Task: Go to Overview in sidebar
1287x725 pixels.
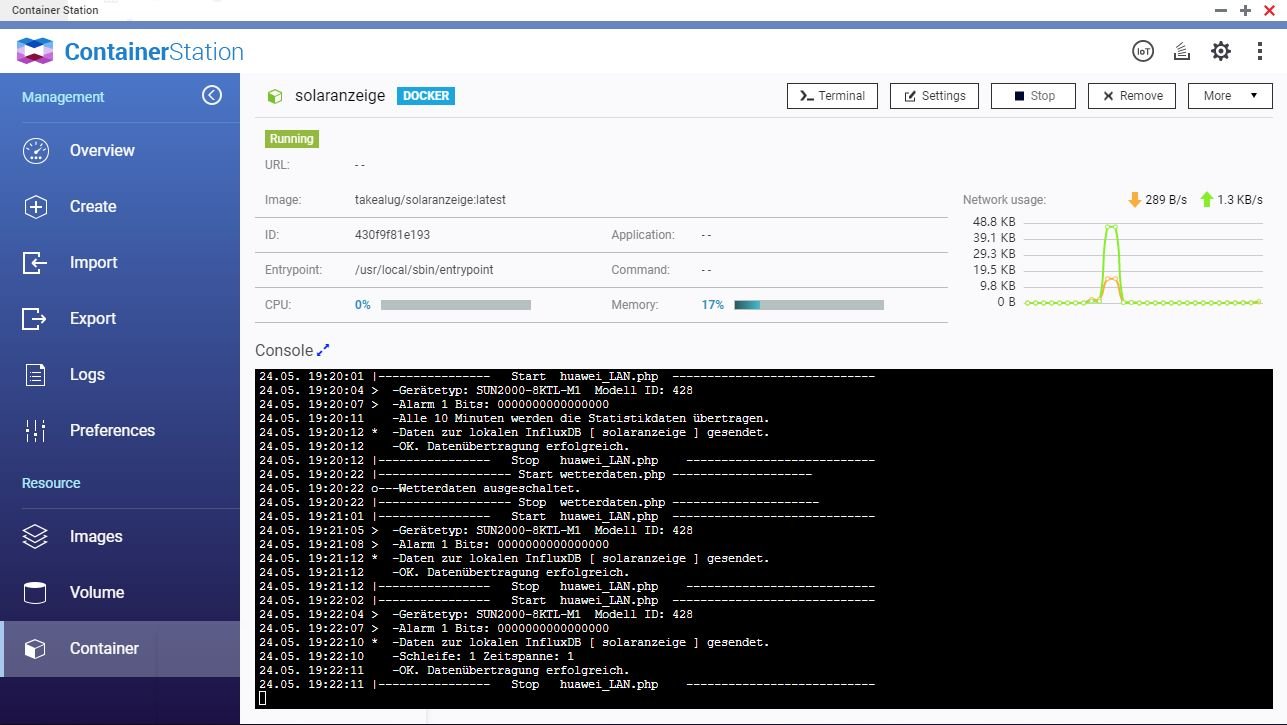Action: [101, 150]
